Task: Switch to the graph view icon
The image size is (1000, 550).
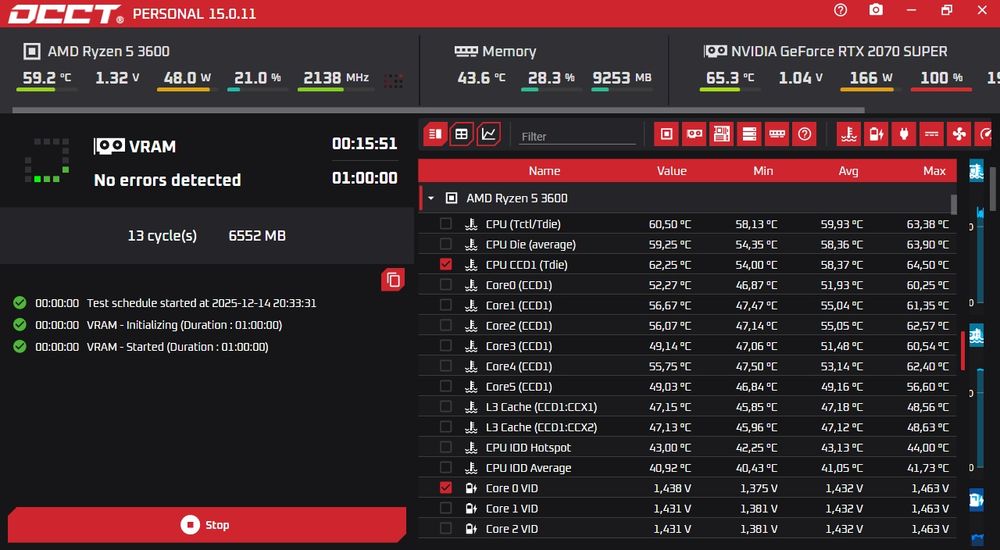Action: [x=488, y=134]
